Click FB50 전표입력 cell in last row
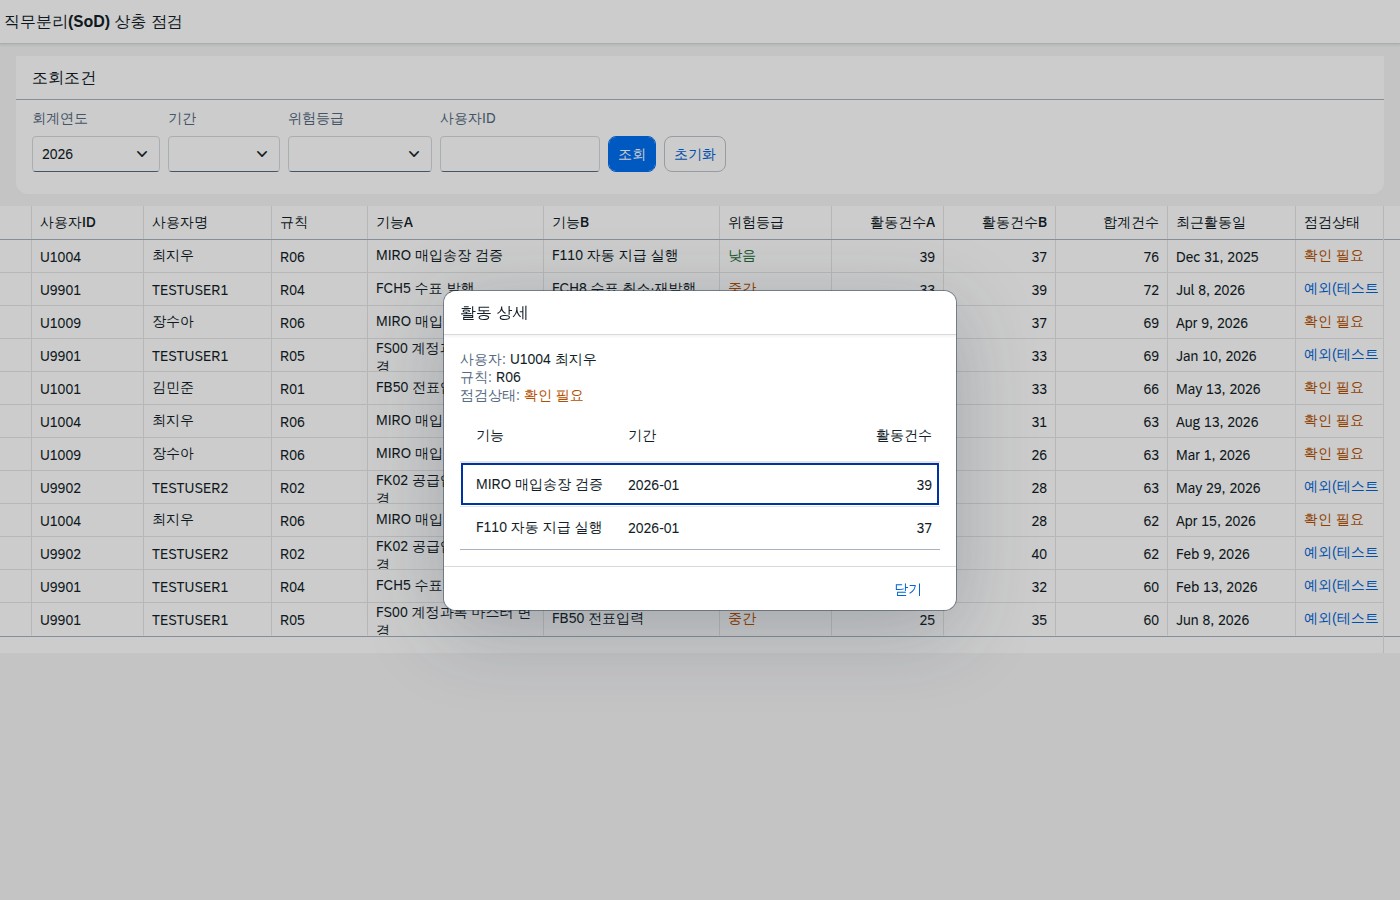Screen dimensions: 1400x900 [598, 619]
